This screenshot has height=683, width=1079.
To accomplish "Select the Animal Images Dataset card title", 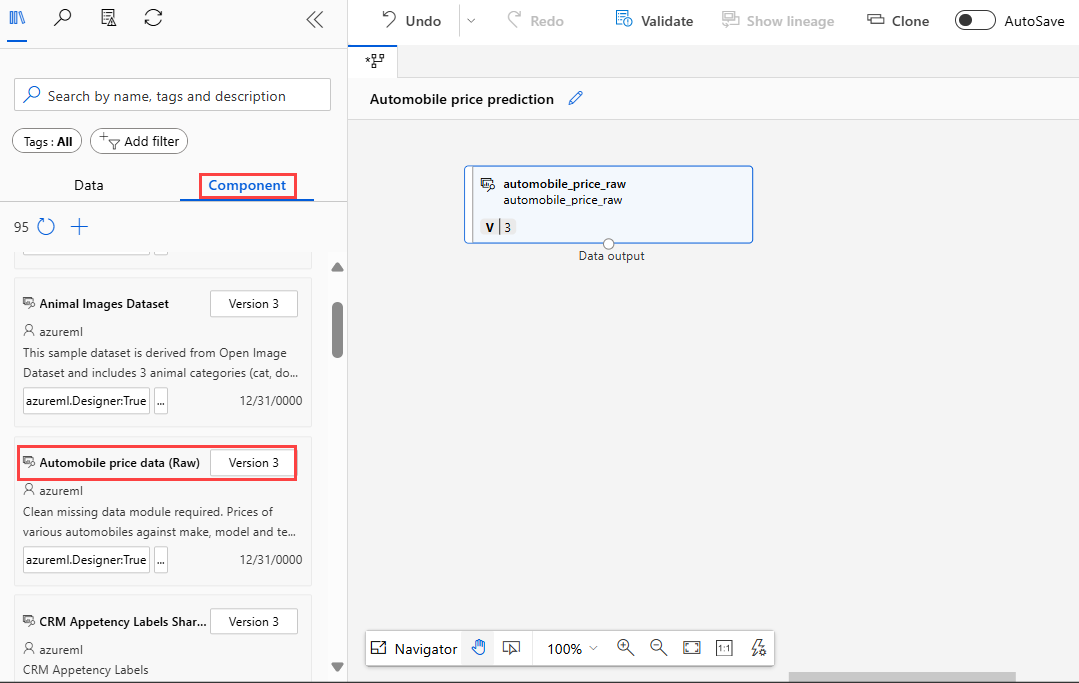I will pos(104,303).
